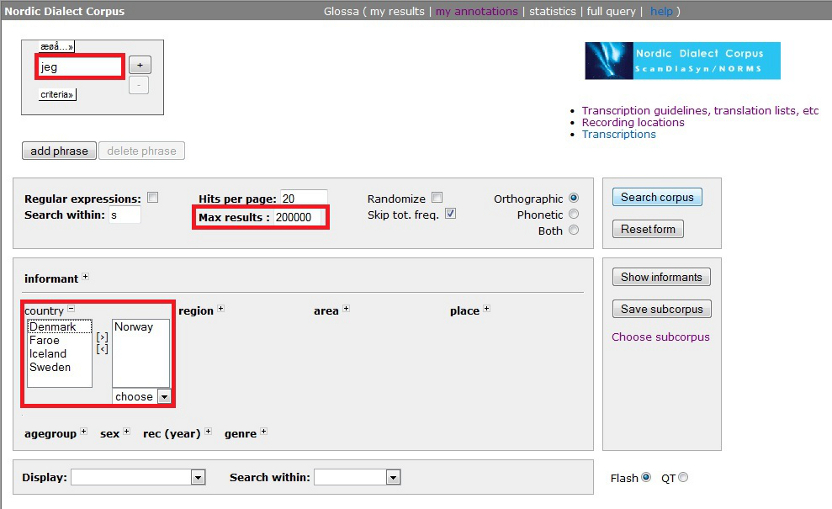Open the Recording locations link

(633, 123)
